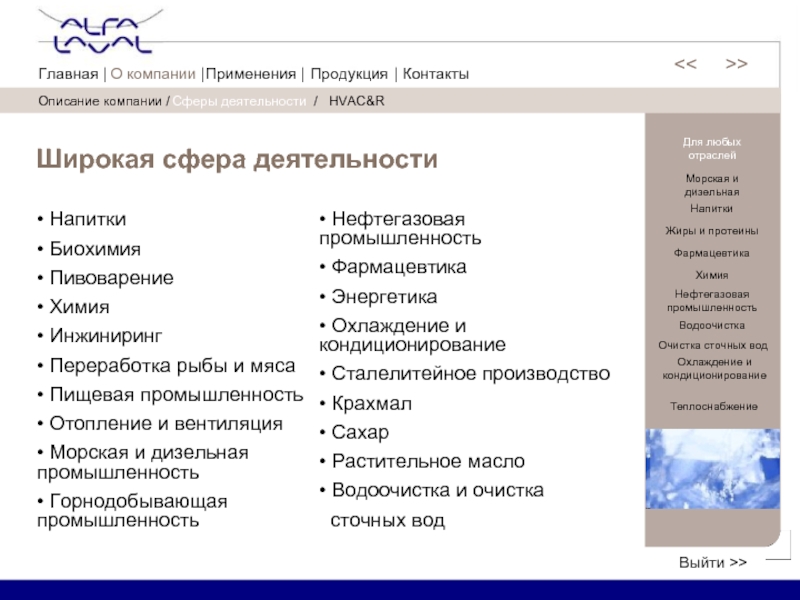800x600 pixels.
Task: Select Морская и дизельная промышленность bullet
Action: (143, 462)
